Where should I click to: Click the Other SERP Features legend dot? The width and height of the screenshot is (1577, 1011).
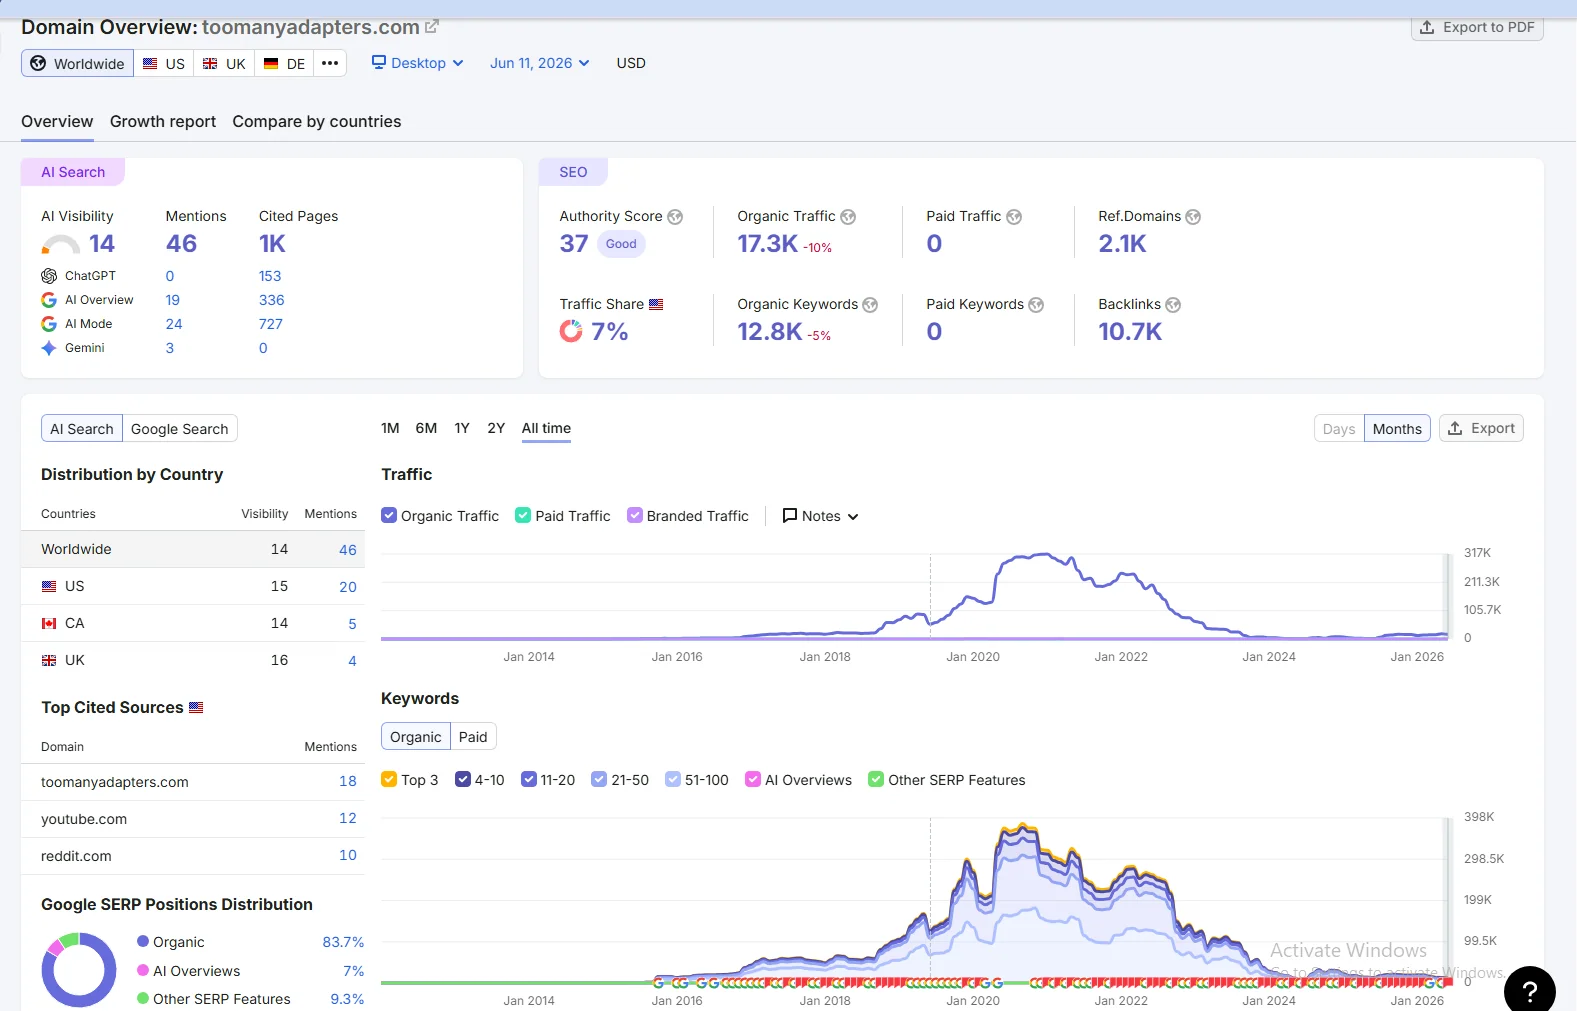pyautogui.click(x=143, y=999)
